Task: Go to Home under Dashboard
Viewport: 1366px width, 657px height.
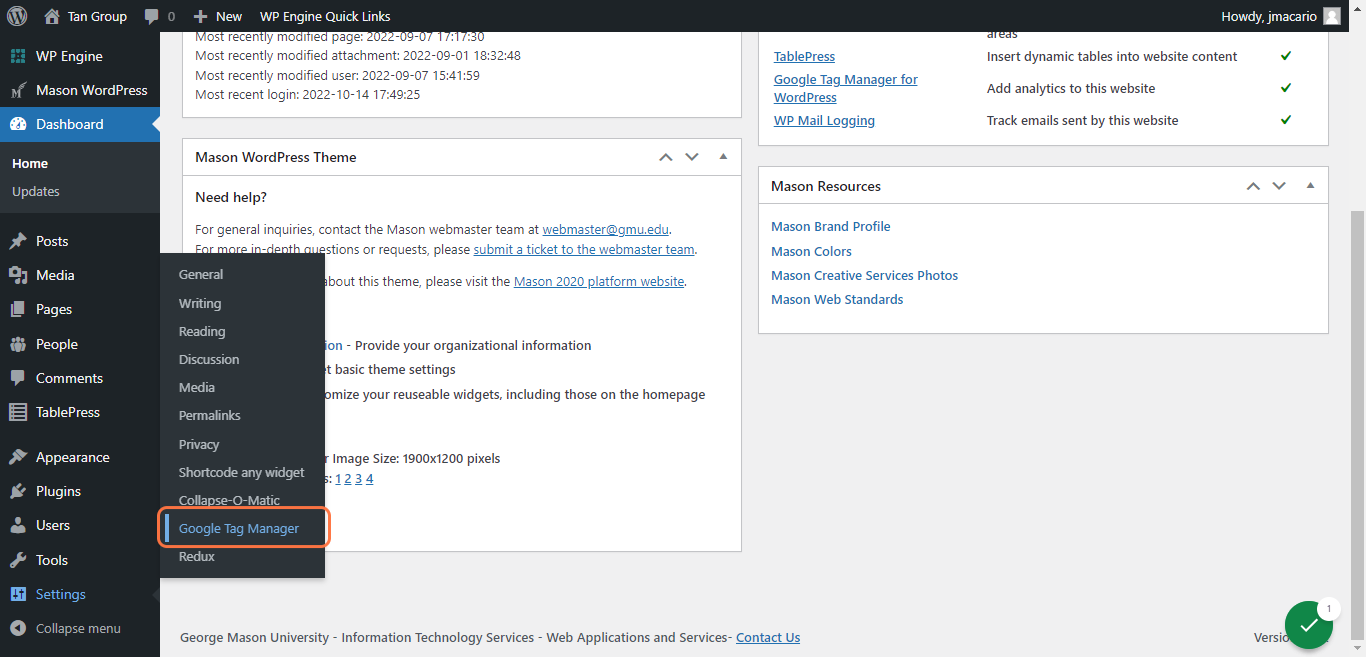Action: point(30,163)
